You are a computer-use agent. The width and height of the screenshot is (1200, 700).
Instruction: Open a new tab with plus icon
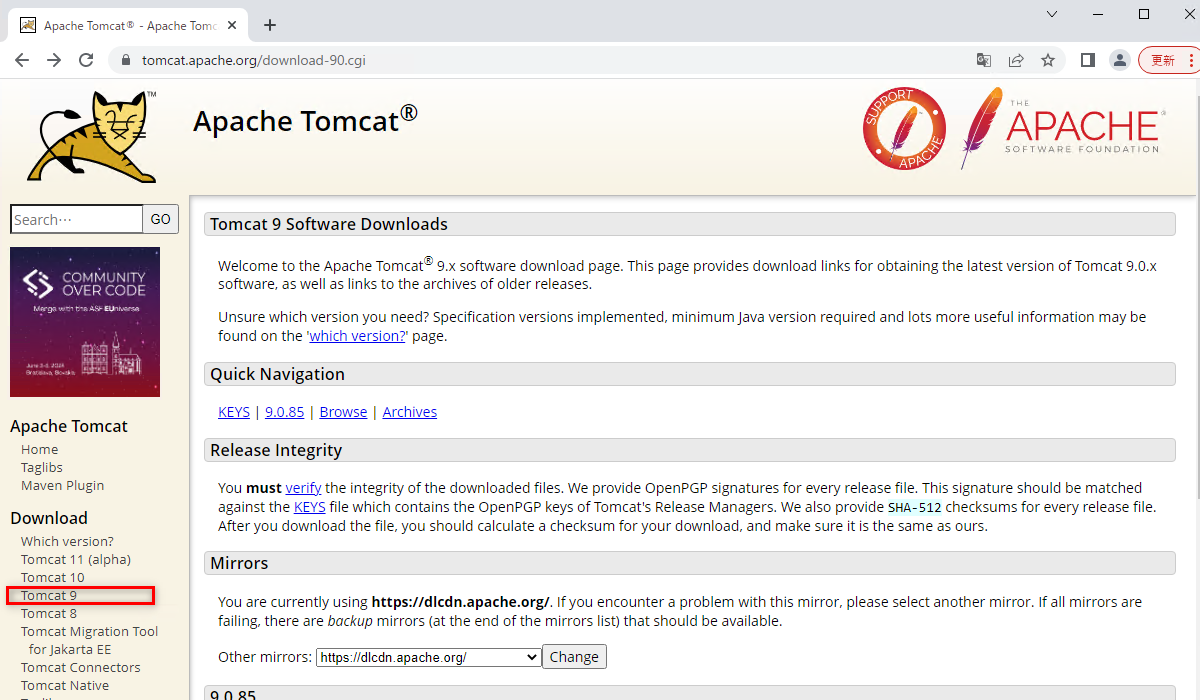coord(269,25)
